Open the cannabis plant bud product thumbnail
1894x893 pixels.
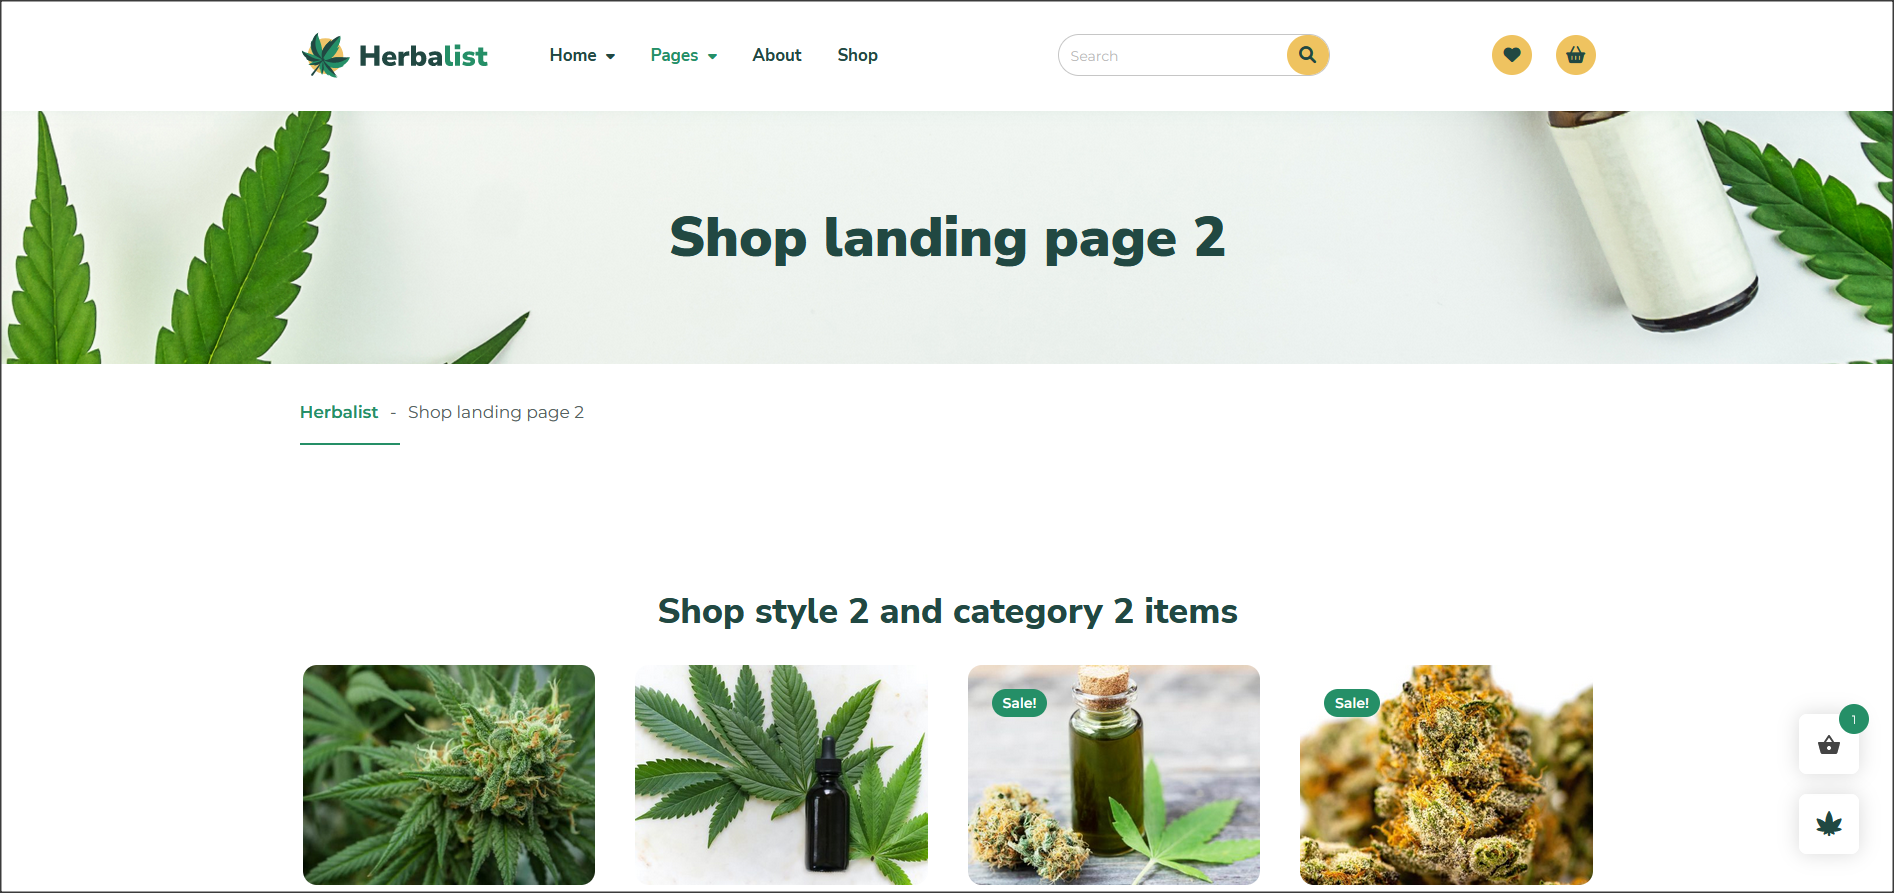pos(449,775)
